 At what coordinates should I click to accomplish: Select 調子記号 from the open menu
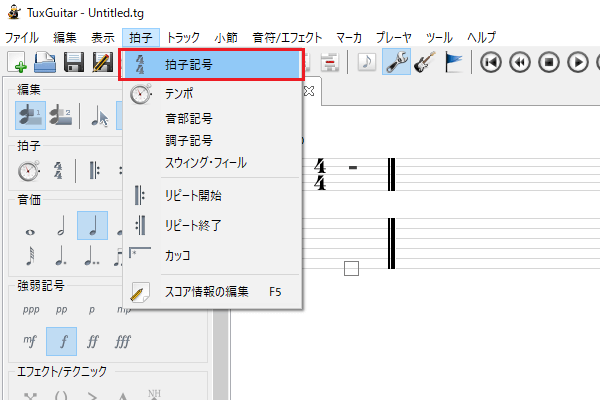coord(188,140)
